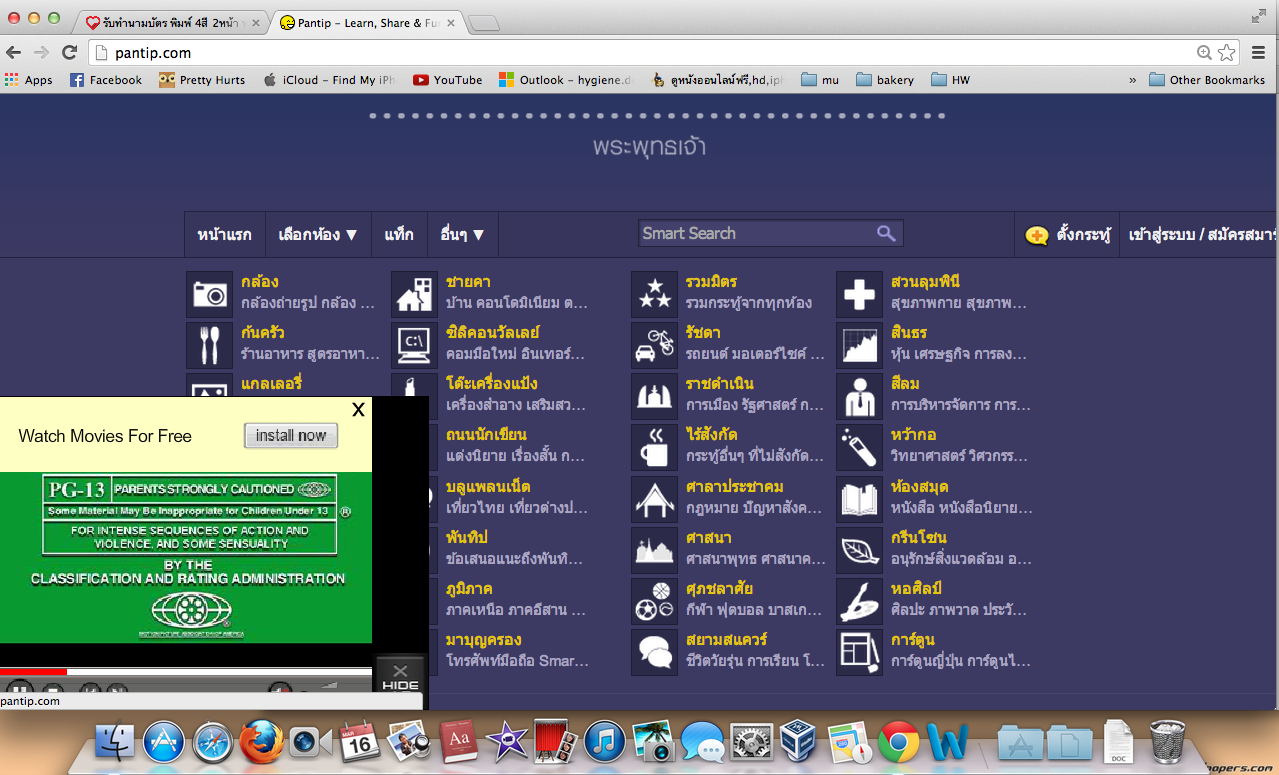Open the โต๊ะเครื่องแป้ง room link
1279x775 pixels.
492,384
